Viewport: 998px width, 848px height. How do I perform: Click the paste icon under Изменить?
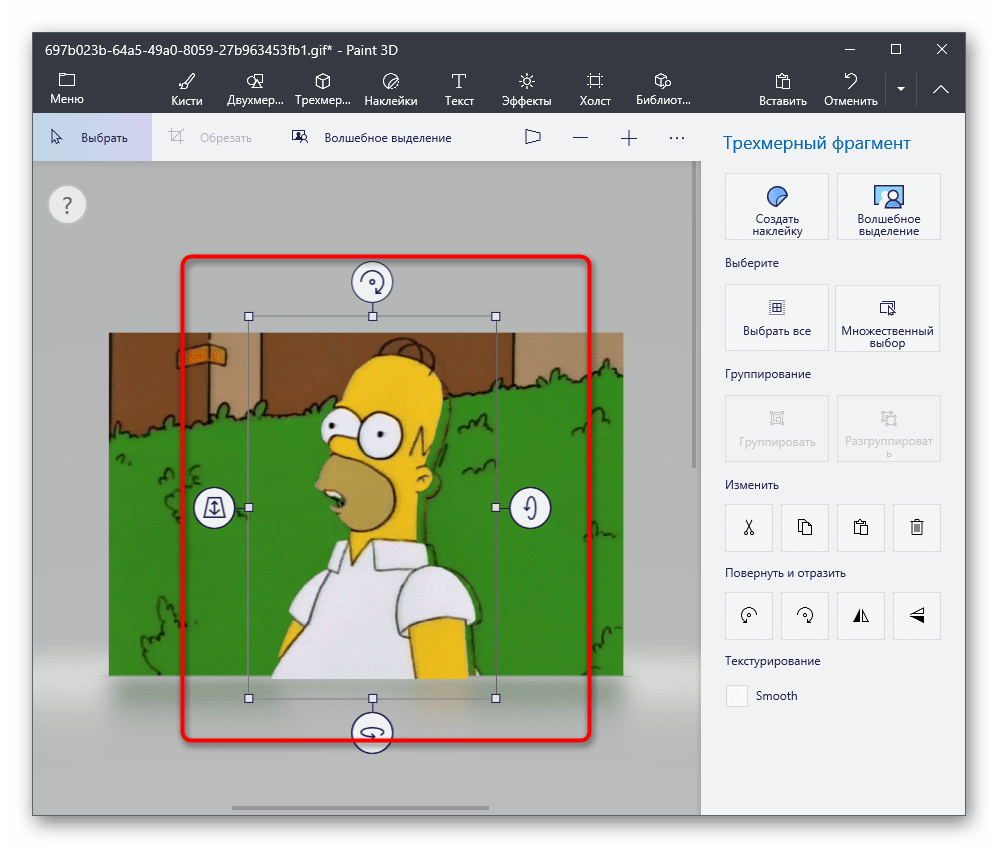coord(860,528)
